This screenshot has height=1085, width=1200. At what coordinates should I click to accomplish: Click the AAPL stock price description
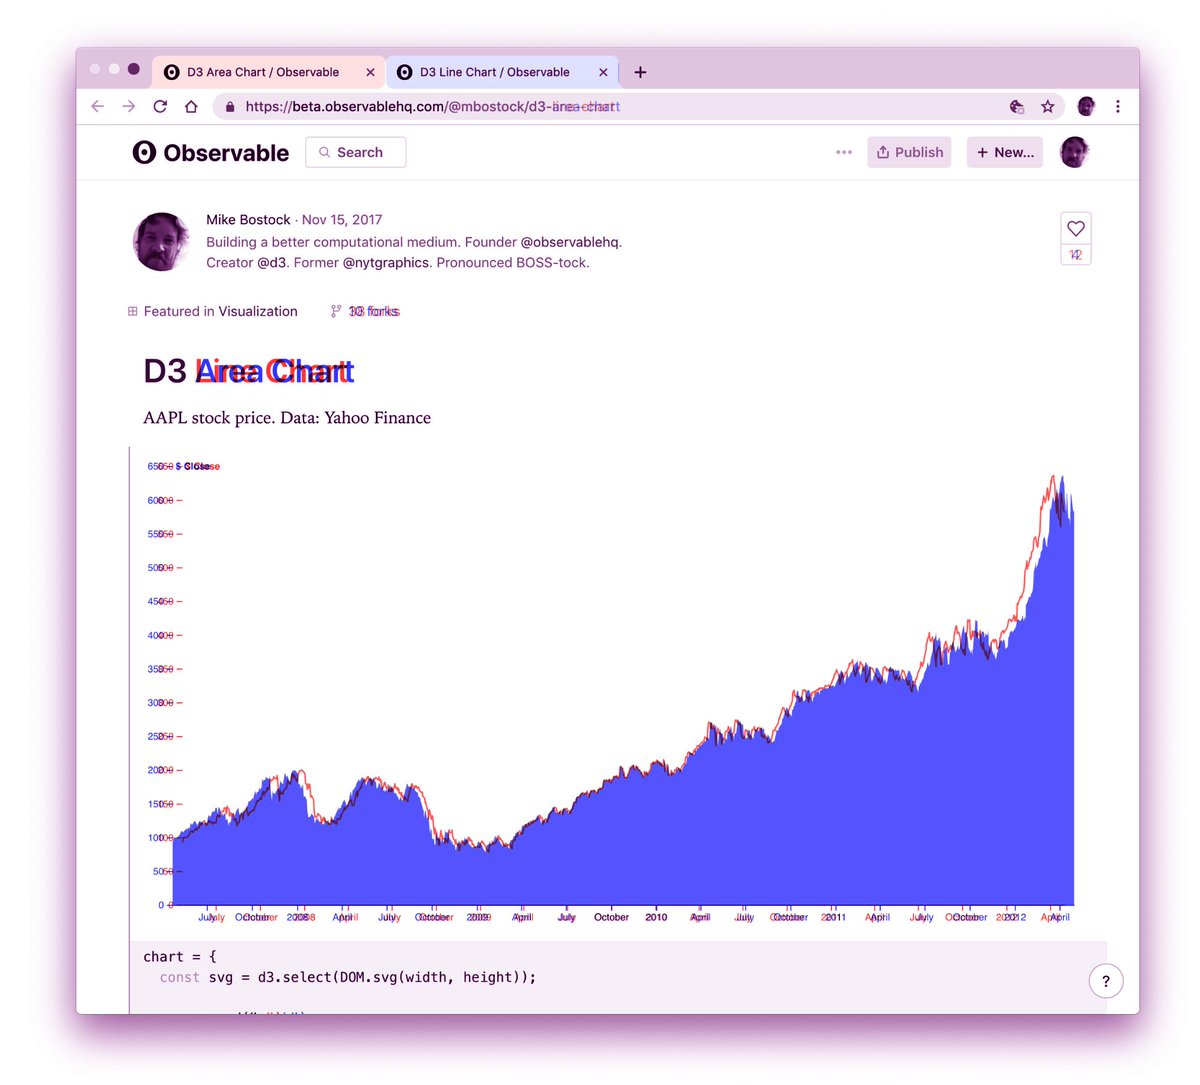click(x=287, y=418)
